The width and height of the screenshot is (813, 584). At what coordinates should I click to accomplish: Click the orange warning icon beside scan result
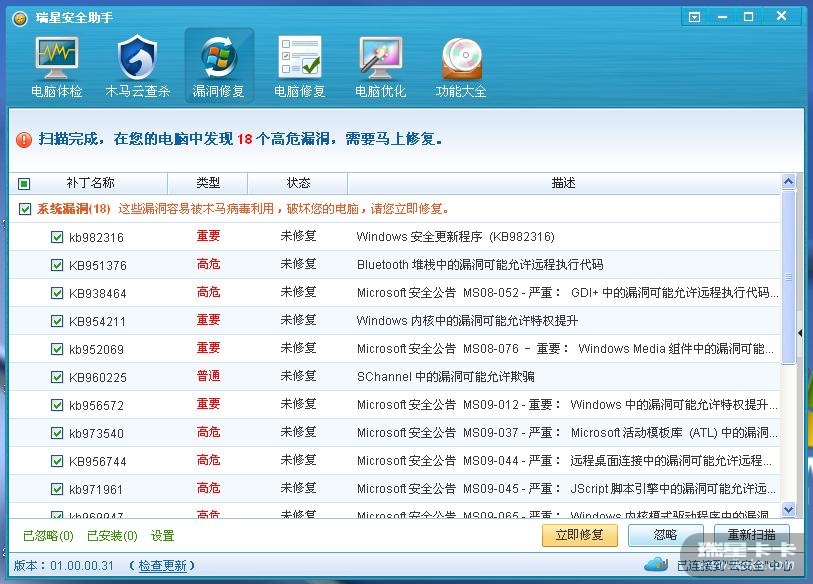point(24,140)
